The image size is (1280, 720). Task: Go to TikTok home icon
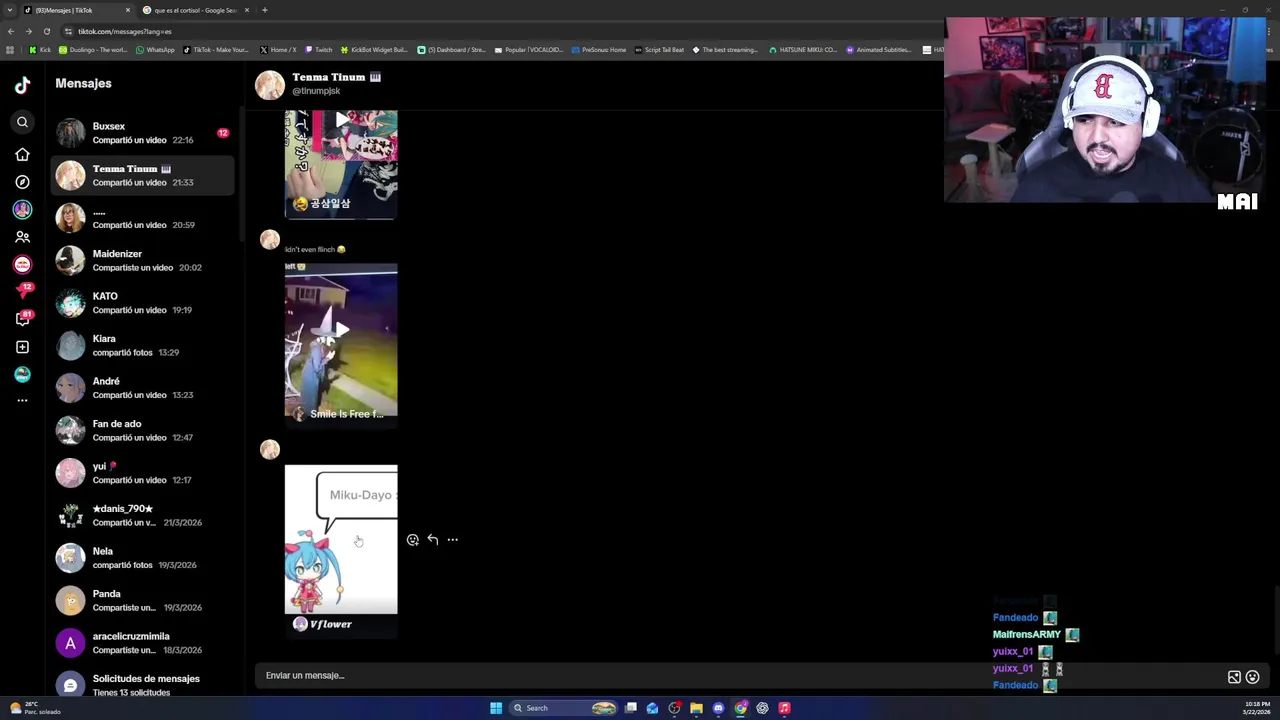pos(22,154)
